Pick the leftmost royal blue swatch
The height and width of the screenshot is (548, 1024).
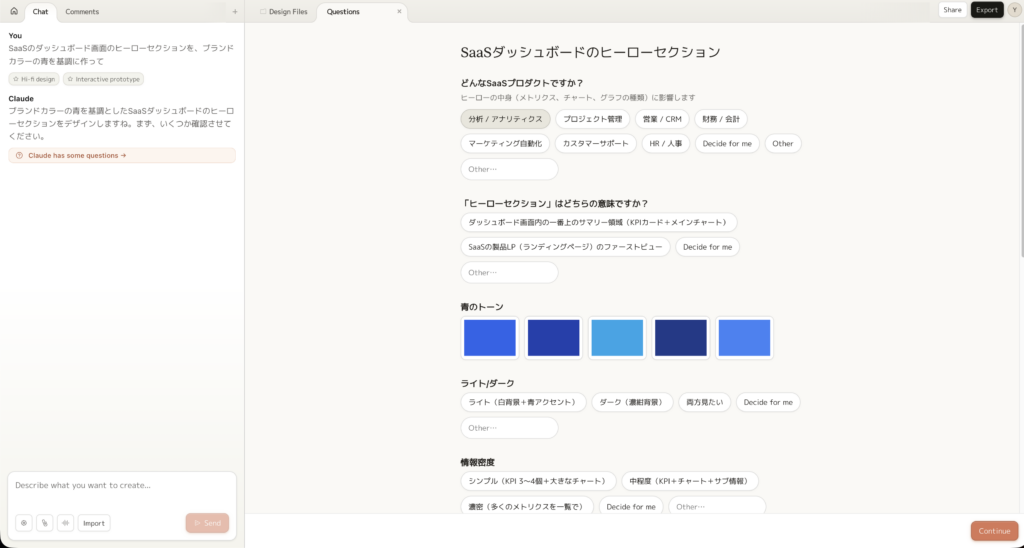pyautogui.click(x=490, y=338)
